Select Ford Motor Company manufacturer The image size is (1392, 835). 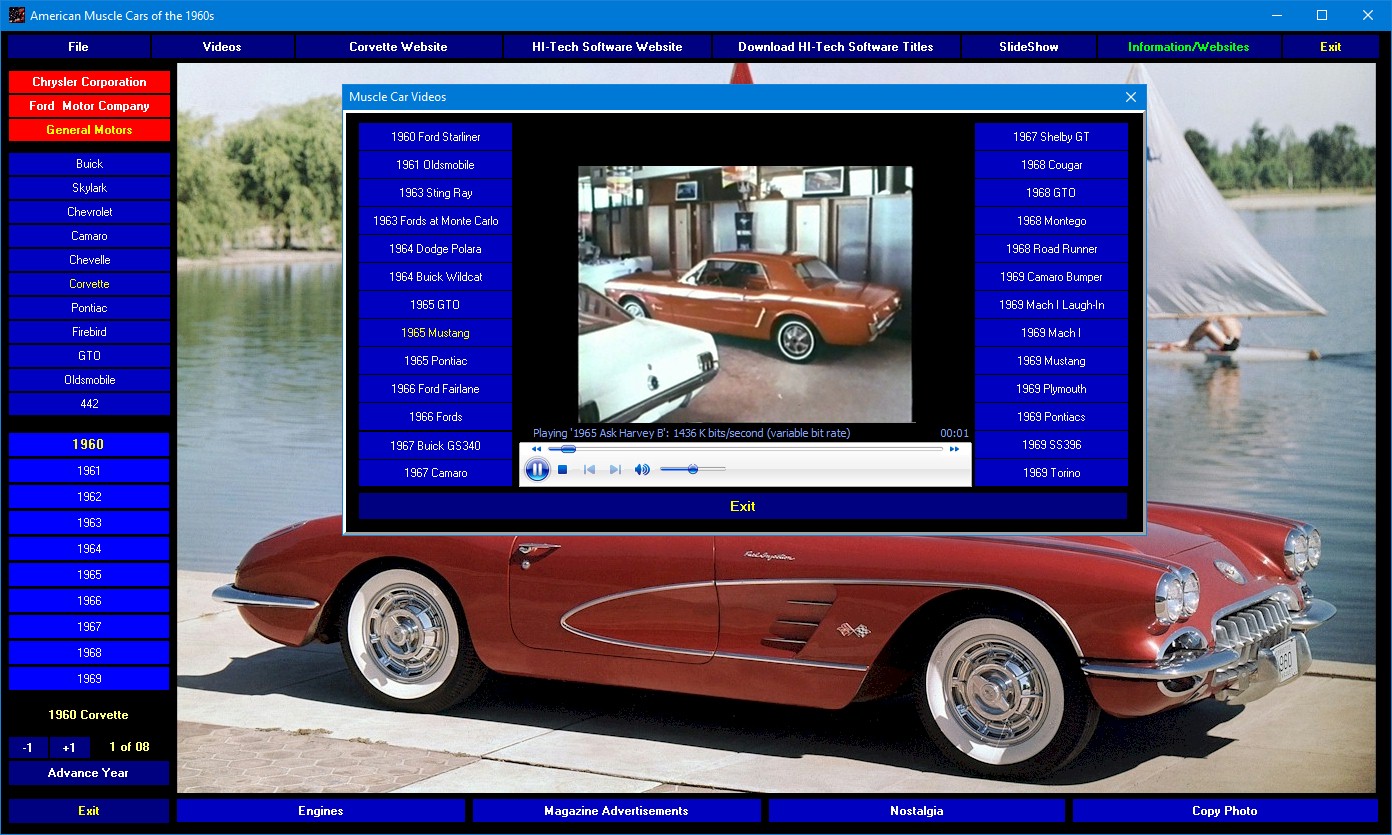90,106
